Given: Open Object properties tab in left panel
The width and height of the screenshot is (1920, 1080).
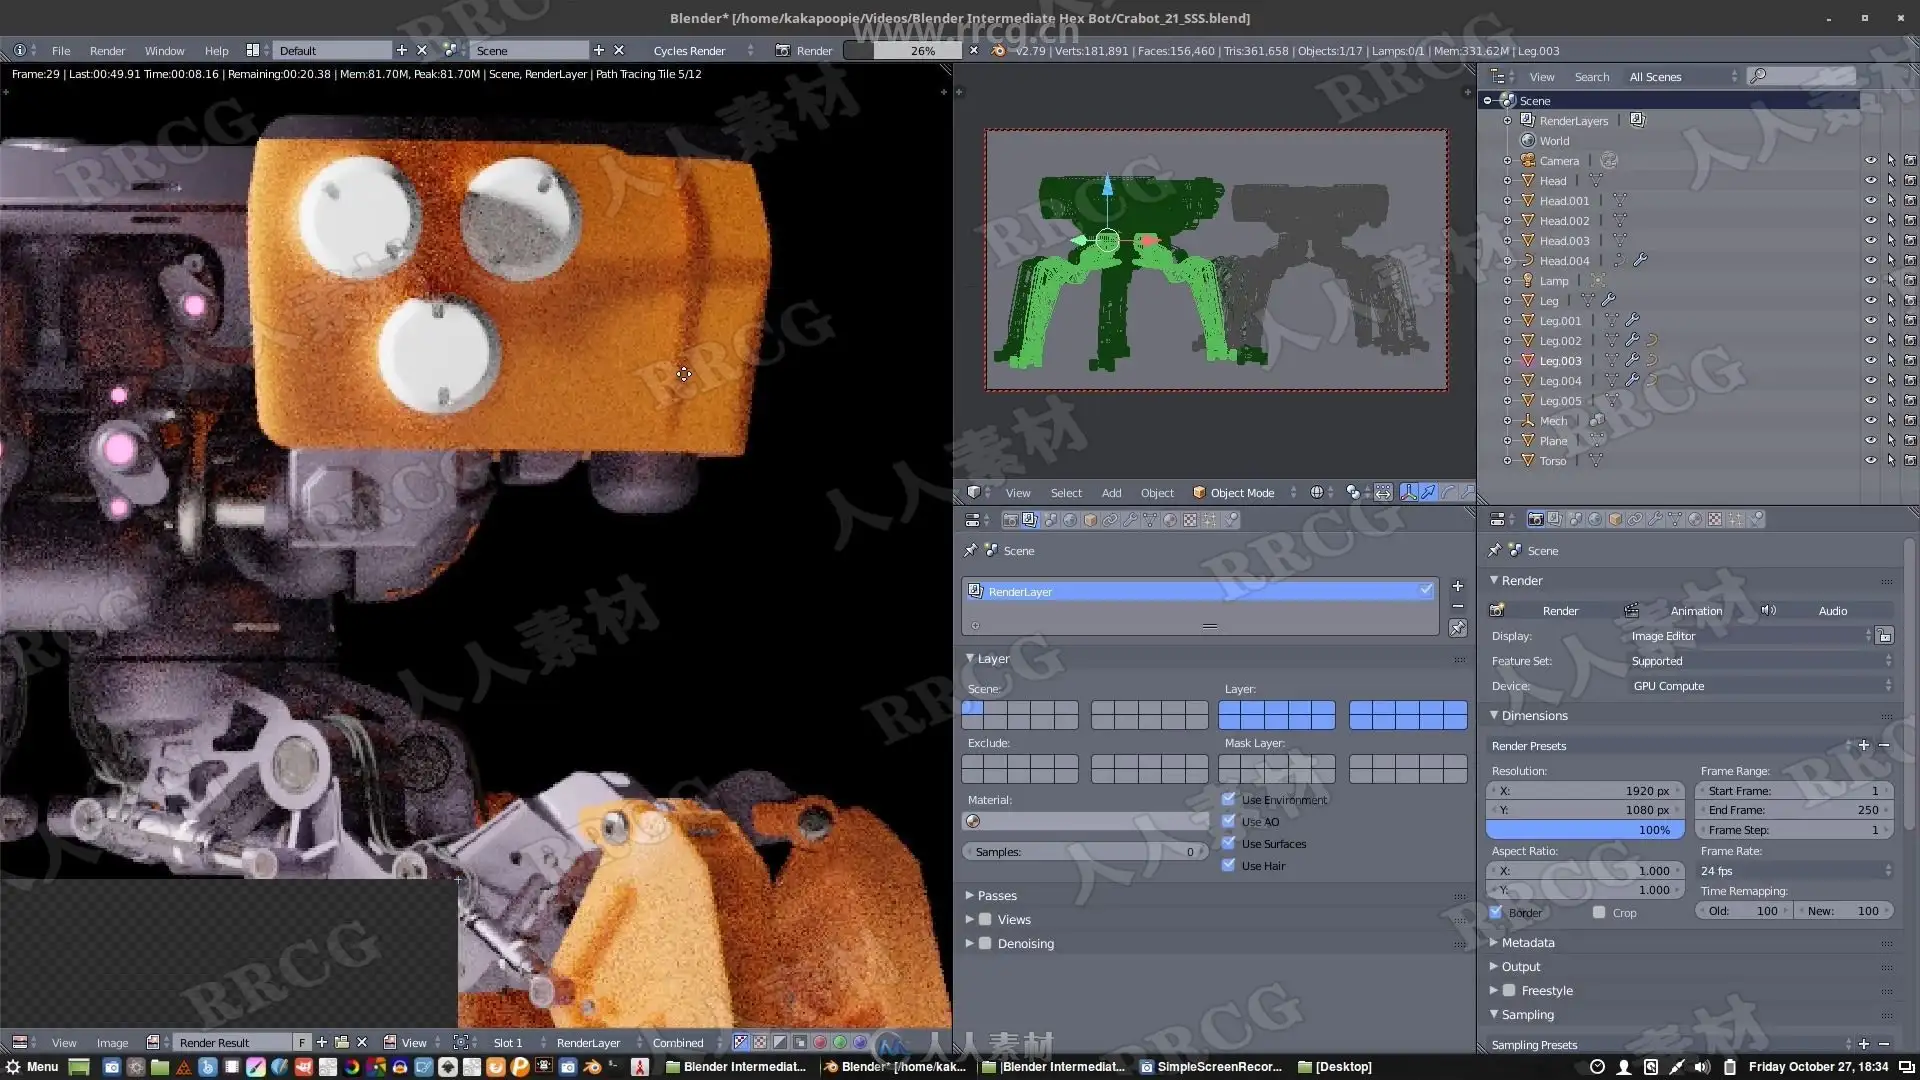Looking at the screenshot, I should click(x=1090, y=519).
